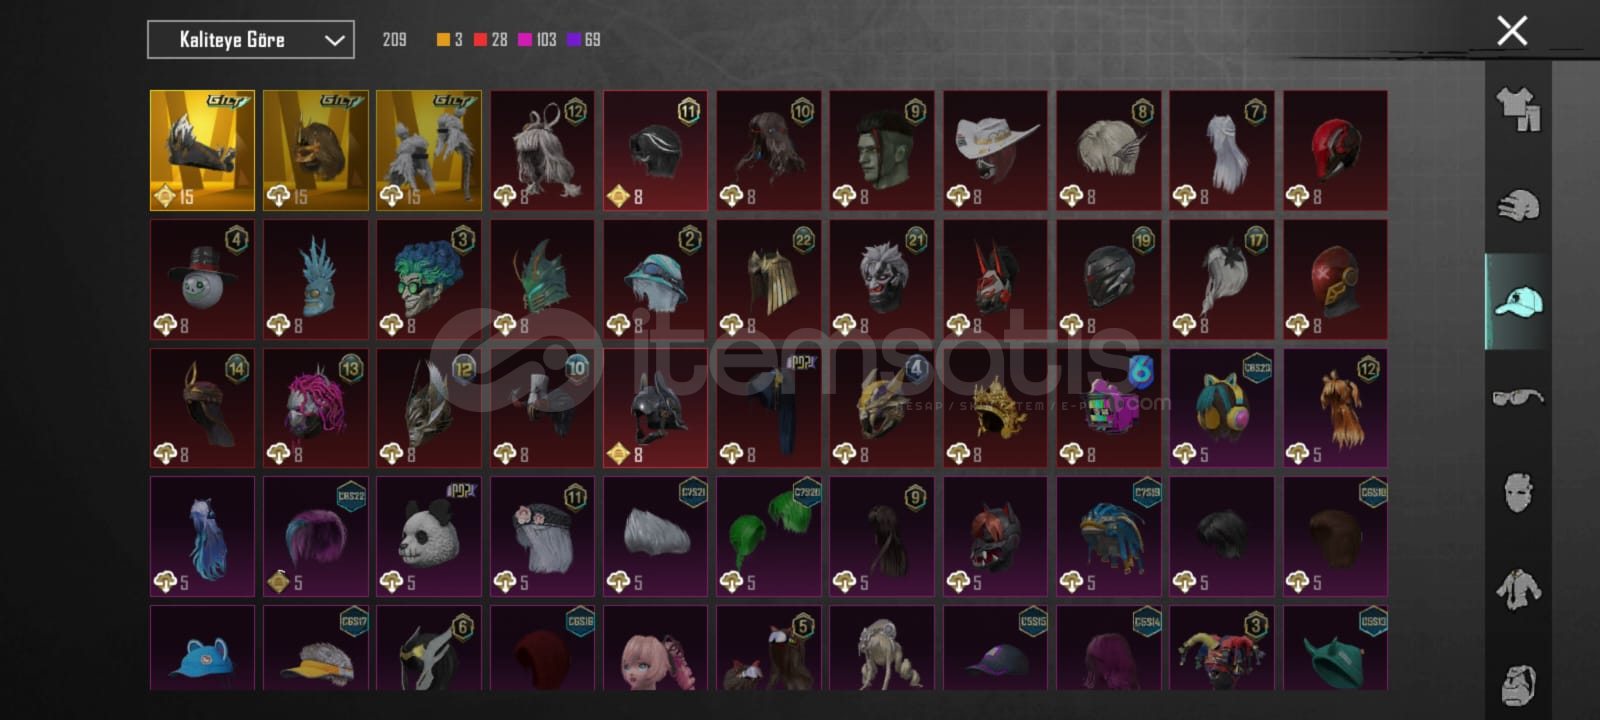
Task: Select the panda head mask item
Action: pyautogui.click(x=429, y=536)
